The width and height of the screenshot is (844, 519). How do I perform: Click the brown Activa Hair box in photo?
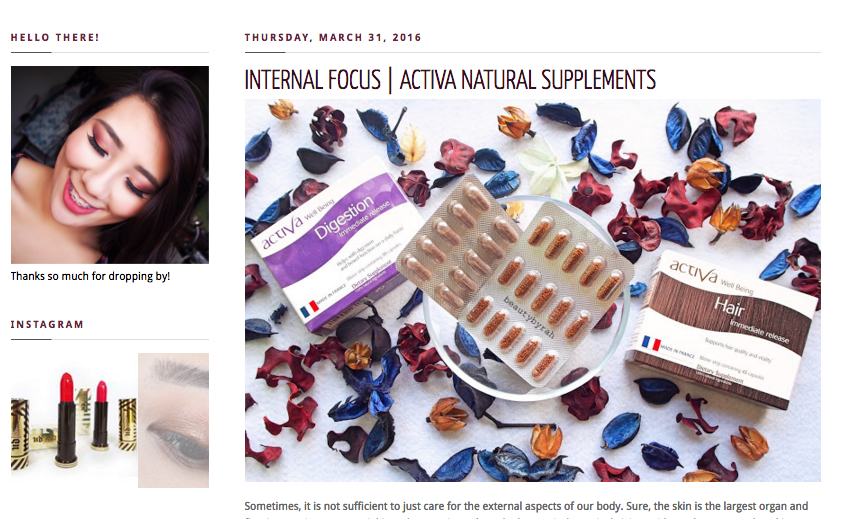[721, 328]
